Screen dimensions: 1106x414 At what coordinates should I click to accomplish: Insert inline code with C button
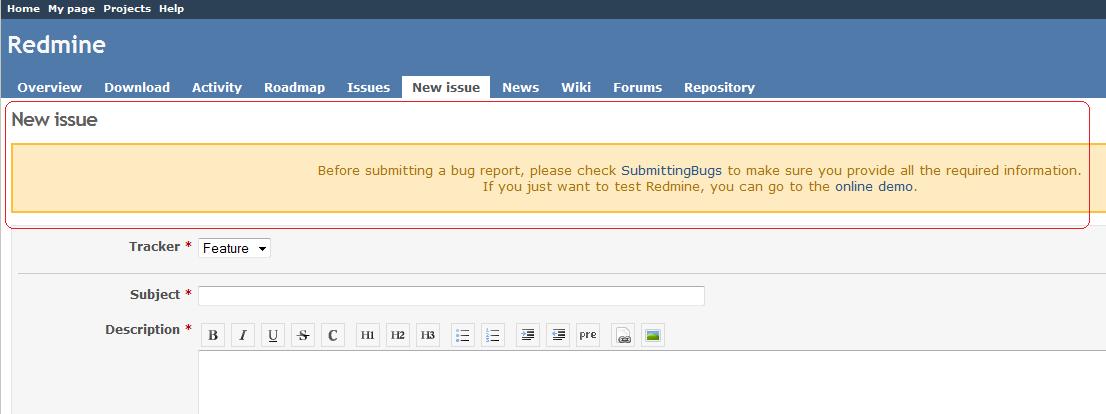click(x=333, y=335)
